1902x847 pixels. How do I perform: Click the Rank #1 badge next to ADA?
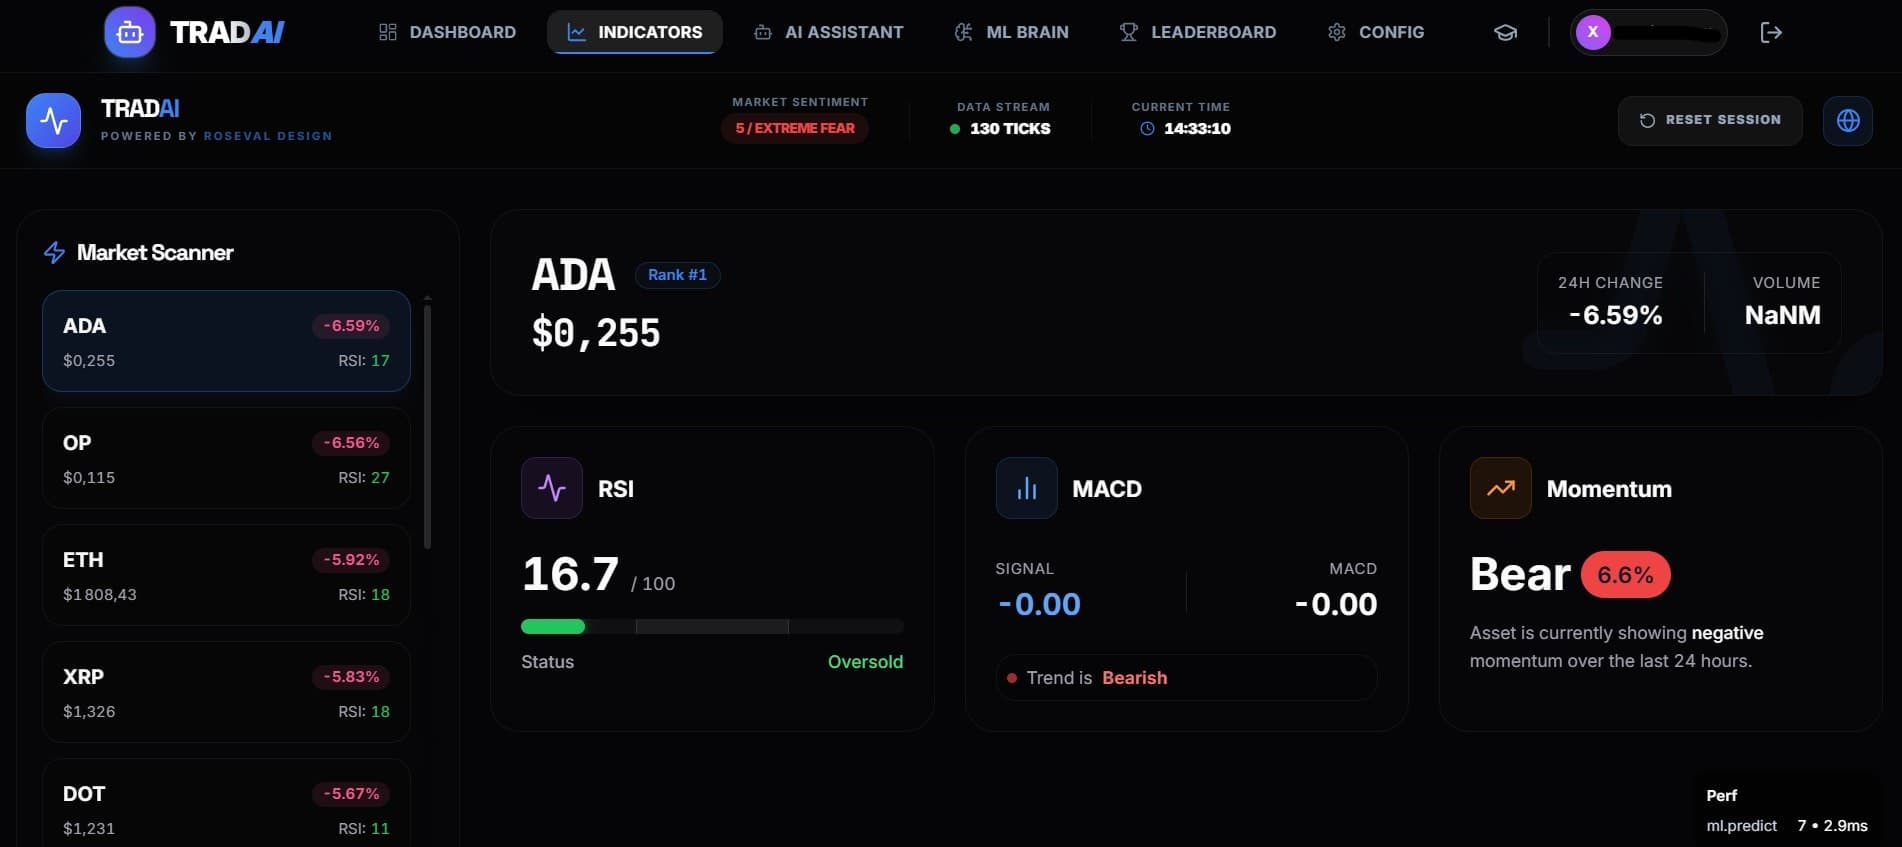678,274
